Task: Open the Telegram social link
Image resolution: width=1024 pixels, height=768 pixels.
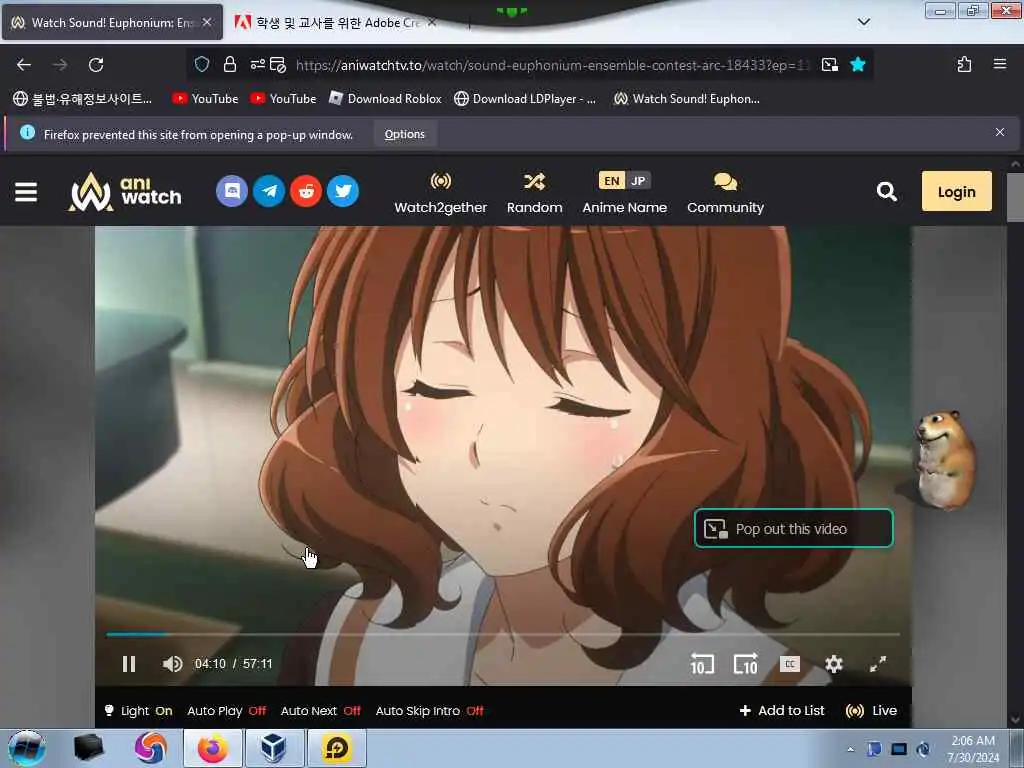Action: click(269, 191)
